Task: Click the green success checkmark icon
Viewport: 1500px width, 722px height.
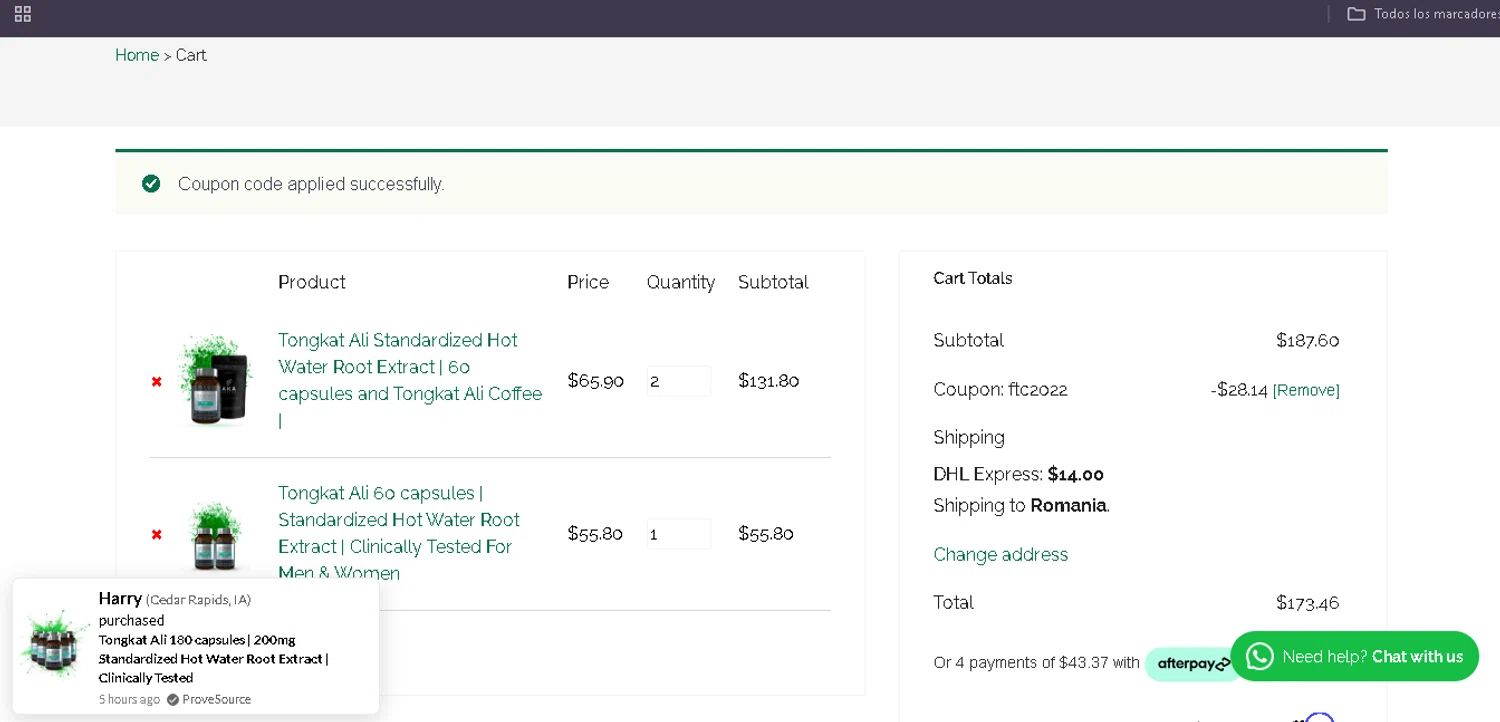Action: pos(151,183)
